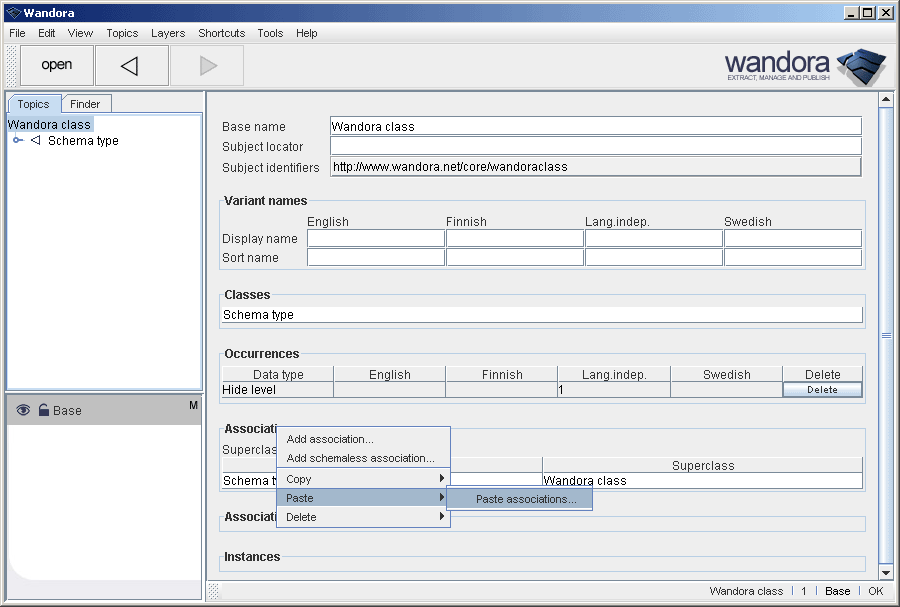Click the forward arrow navigation button
This screenshot has width=900, height=607.
207,66
